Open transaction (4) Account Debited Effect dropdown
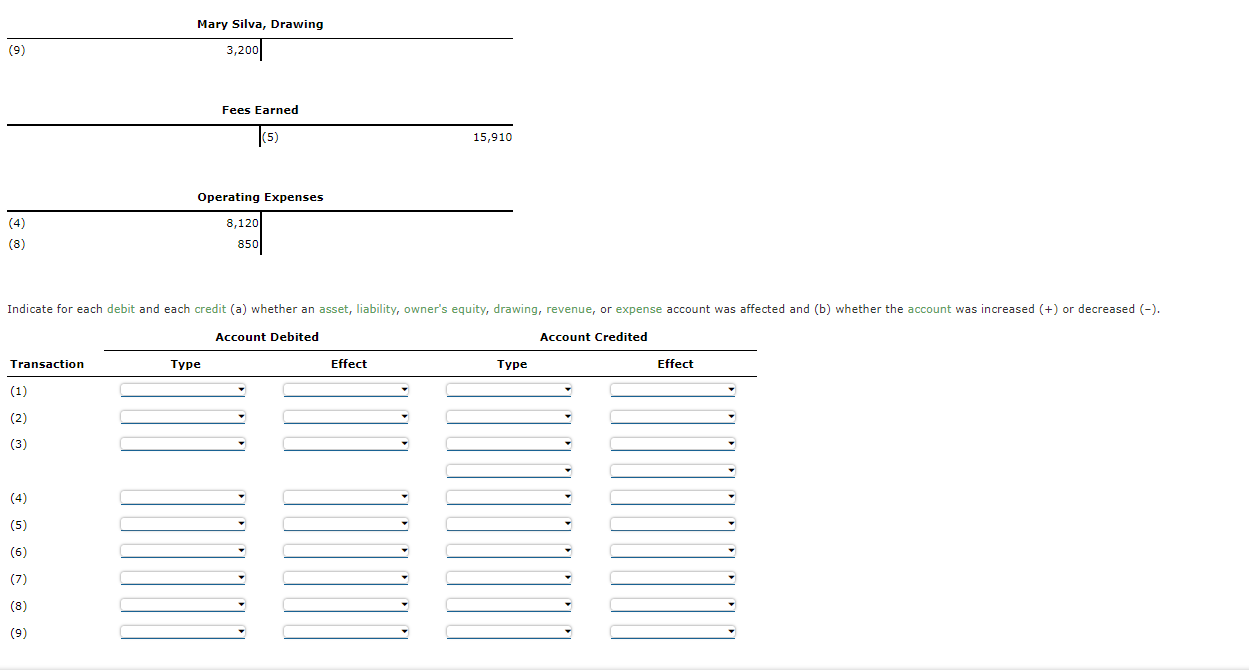Image resolution: width=1249 pixels, height=670 pixels. tap(346, 497)
